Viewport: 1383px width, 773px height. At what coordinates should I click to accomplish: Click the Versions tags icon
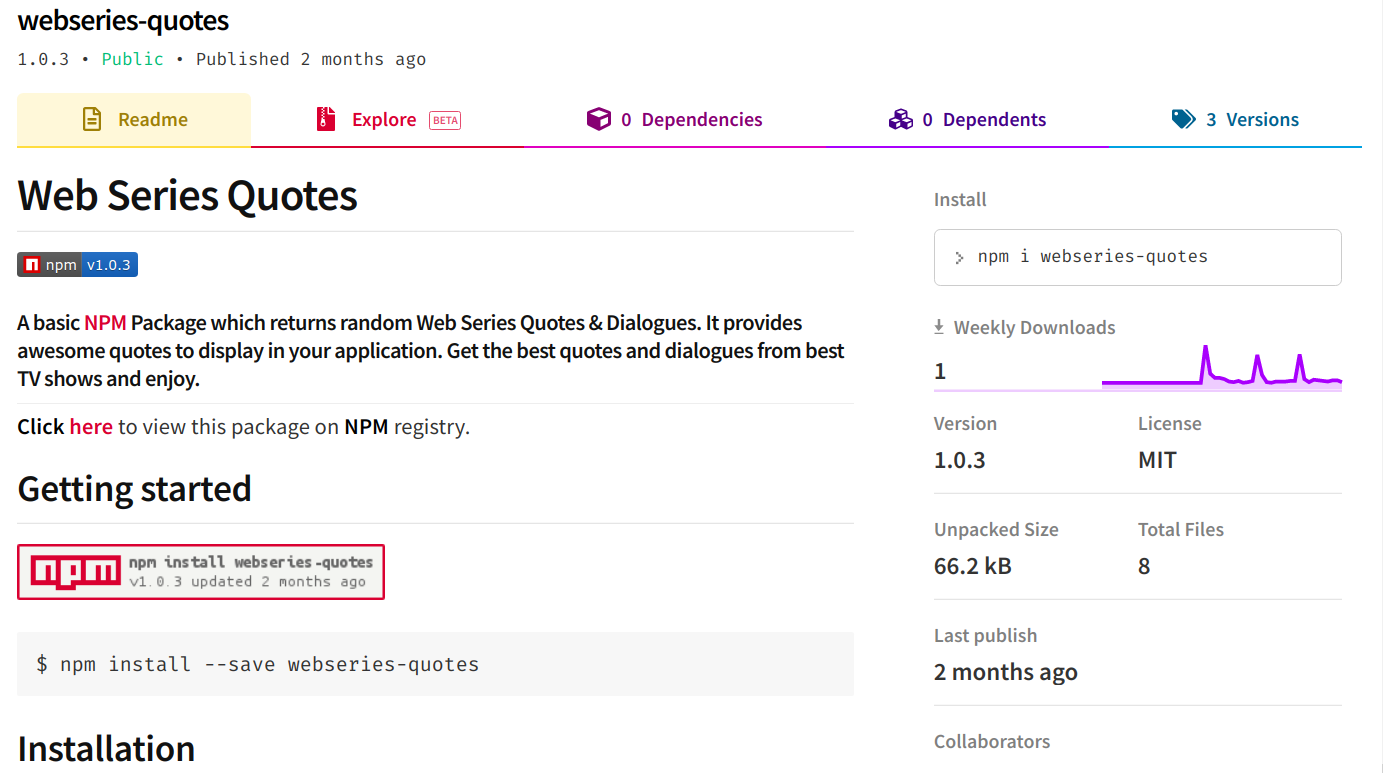pyautogui.click(x=1183, y=120)
